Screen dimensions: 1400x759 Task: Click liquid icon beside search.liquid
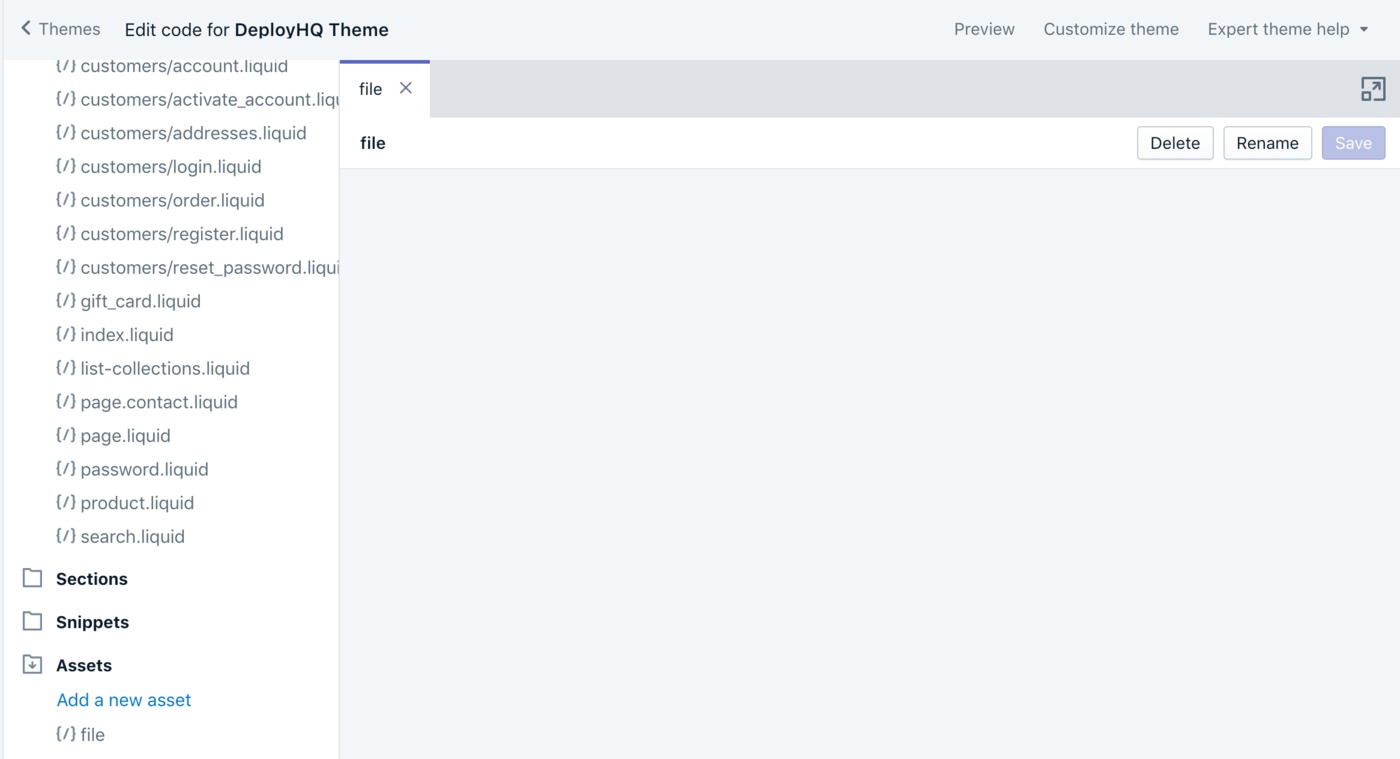[66, 536]
